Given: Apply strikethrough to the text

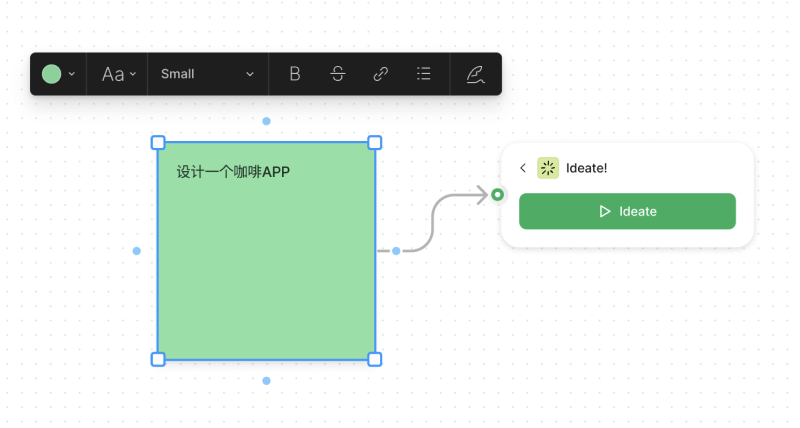Looking at the screenshot, I should point(338,74).
